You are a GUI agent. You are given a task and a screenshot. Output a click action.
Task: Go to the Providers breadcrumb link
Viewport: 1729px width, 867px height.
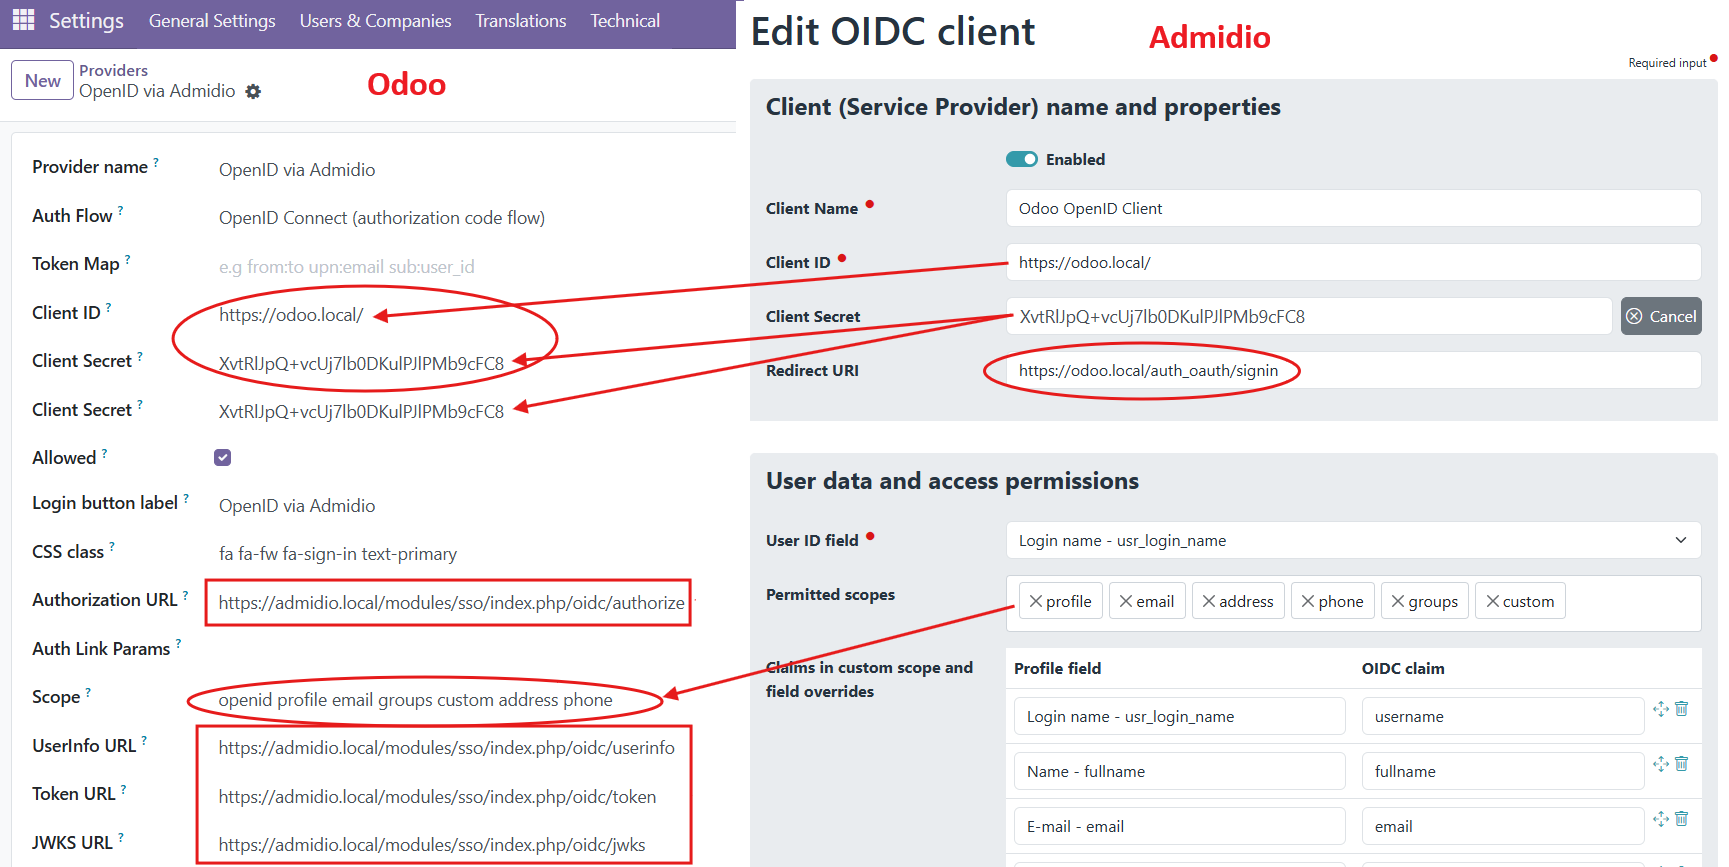pos(113,70)
